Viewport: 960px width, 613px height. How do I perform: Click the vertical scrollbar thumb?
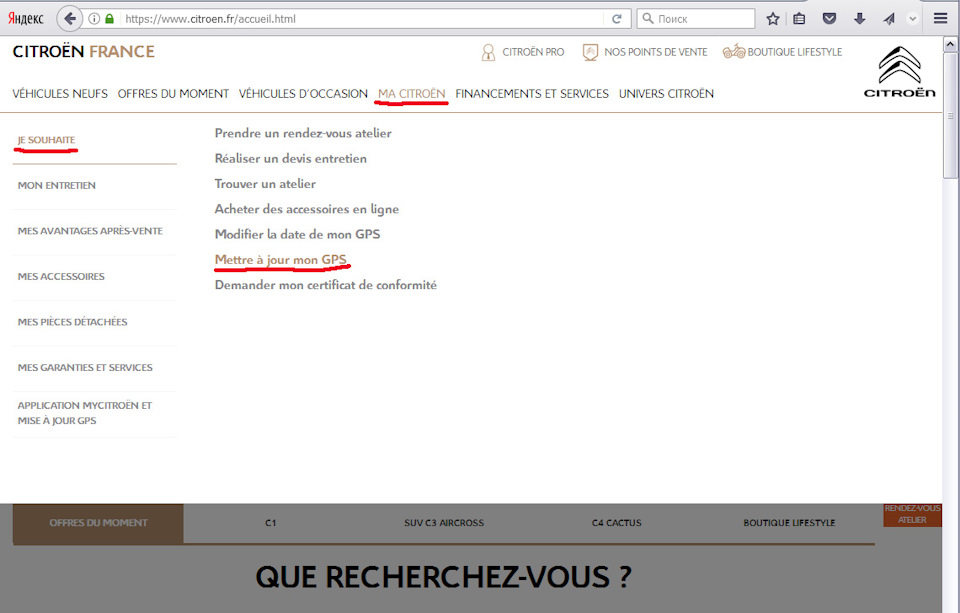[x=950, y=115]
